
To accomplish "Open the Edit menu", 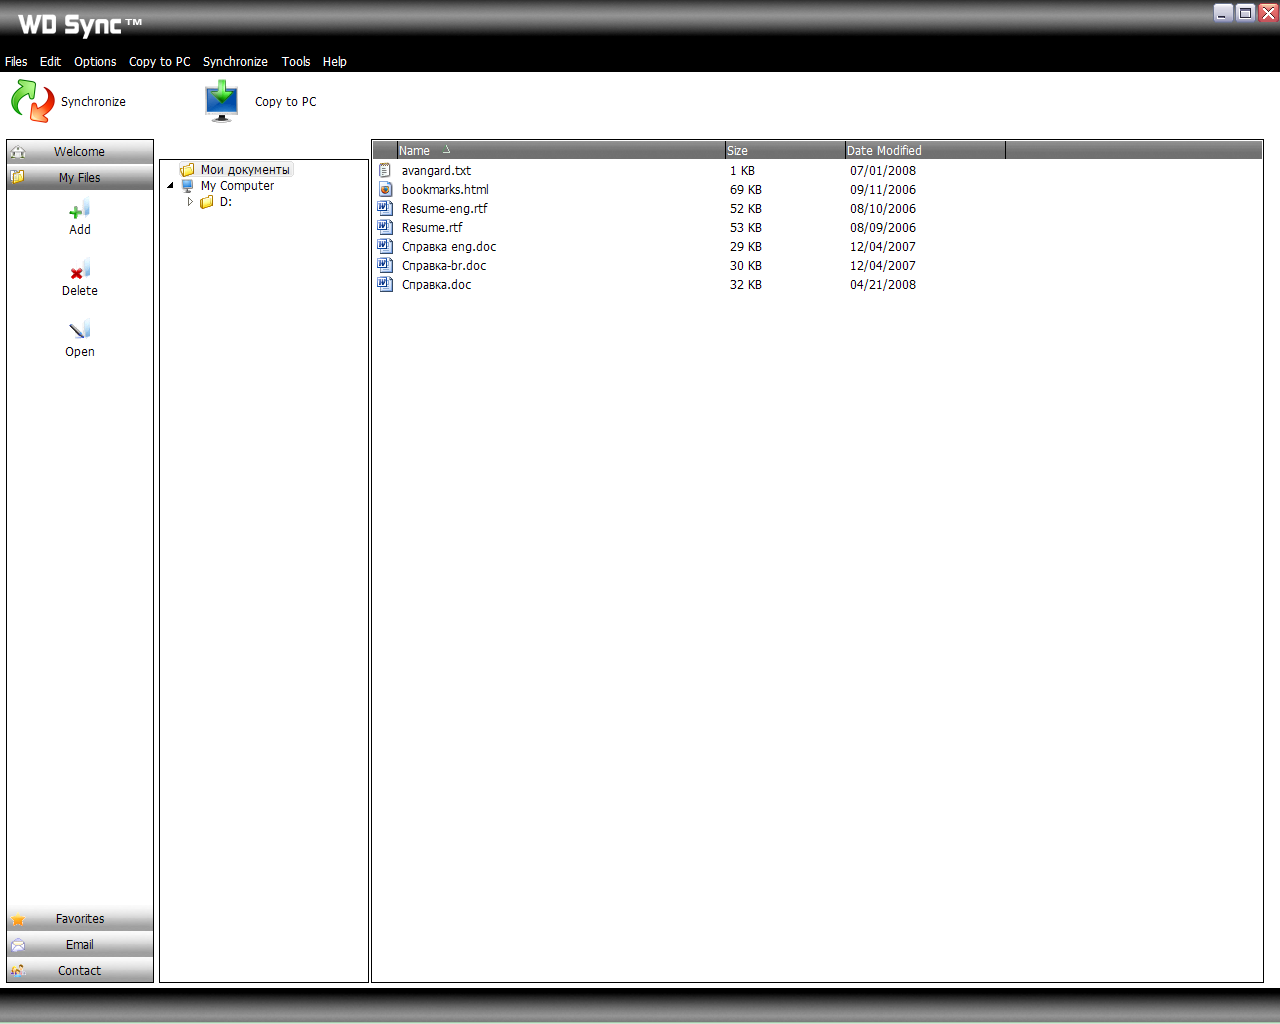I will click(50, 61).
